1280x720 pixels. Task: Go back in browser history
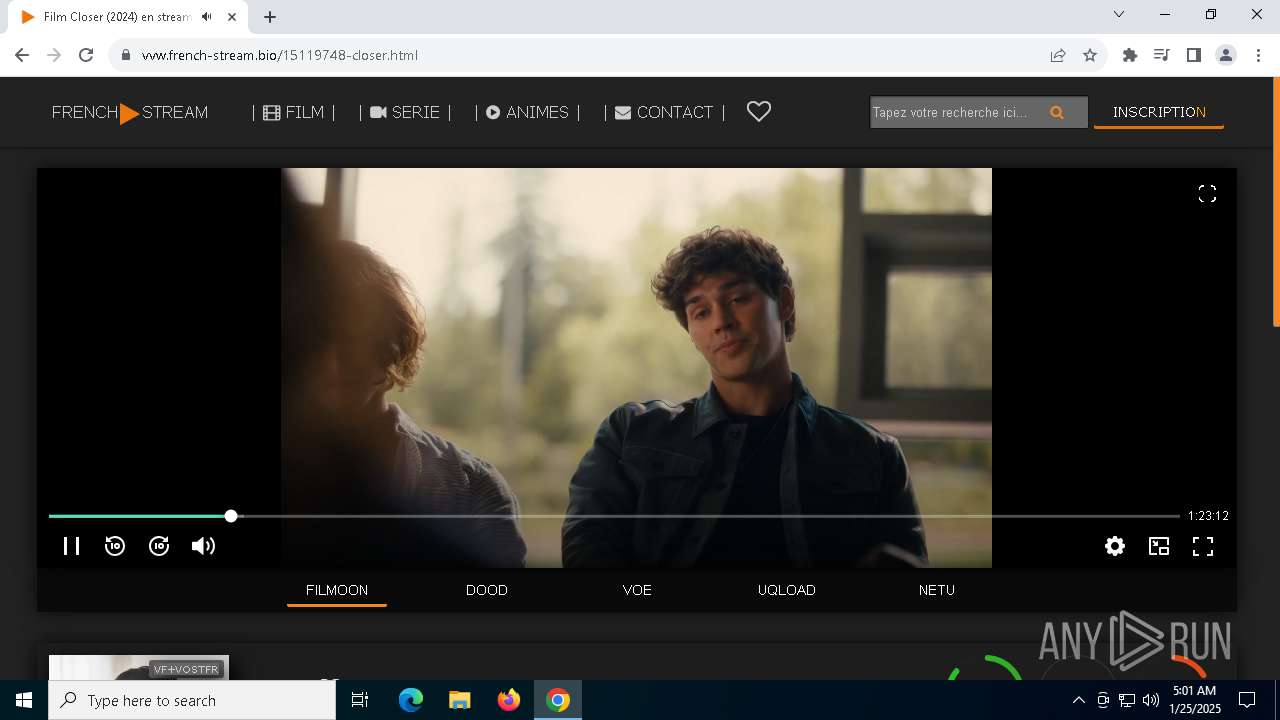click(22, 55)
